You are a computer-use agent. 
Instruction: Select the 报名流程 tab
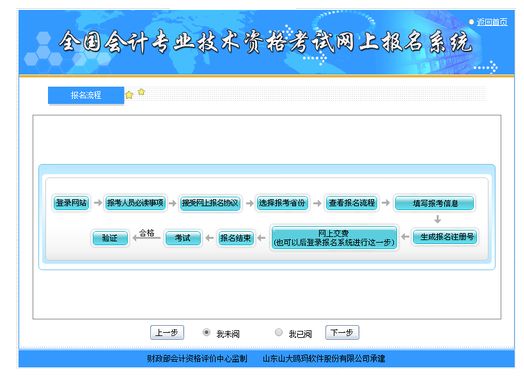pos(86,95)
